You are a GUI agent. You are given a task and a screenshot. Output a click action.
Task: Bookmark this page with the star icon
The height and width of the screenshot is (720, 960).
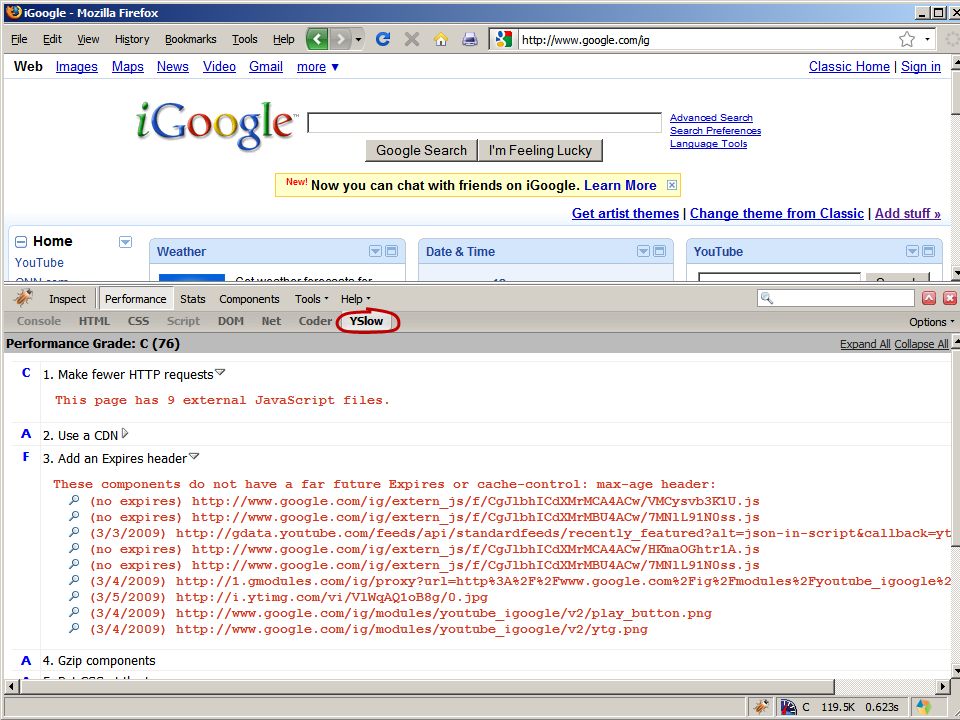pos(907,40)
